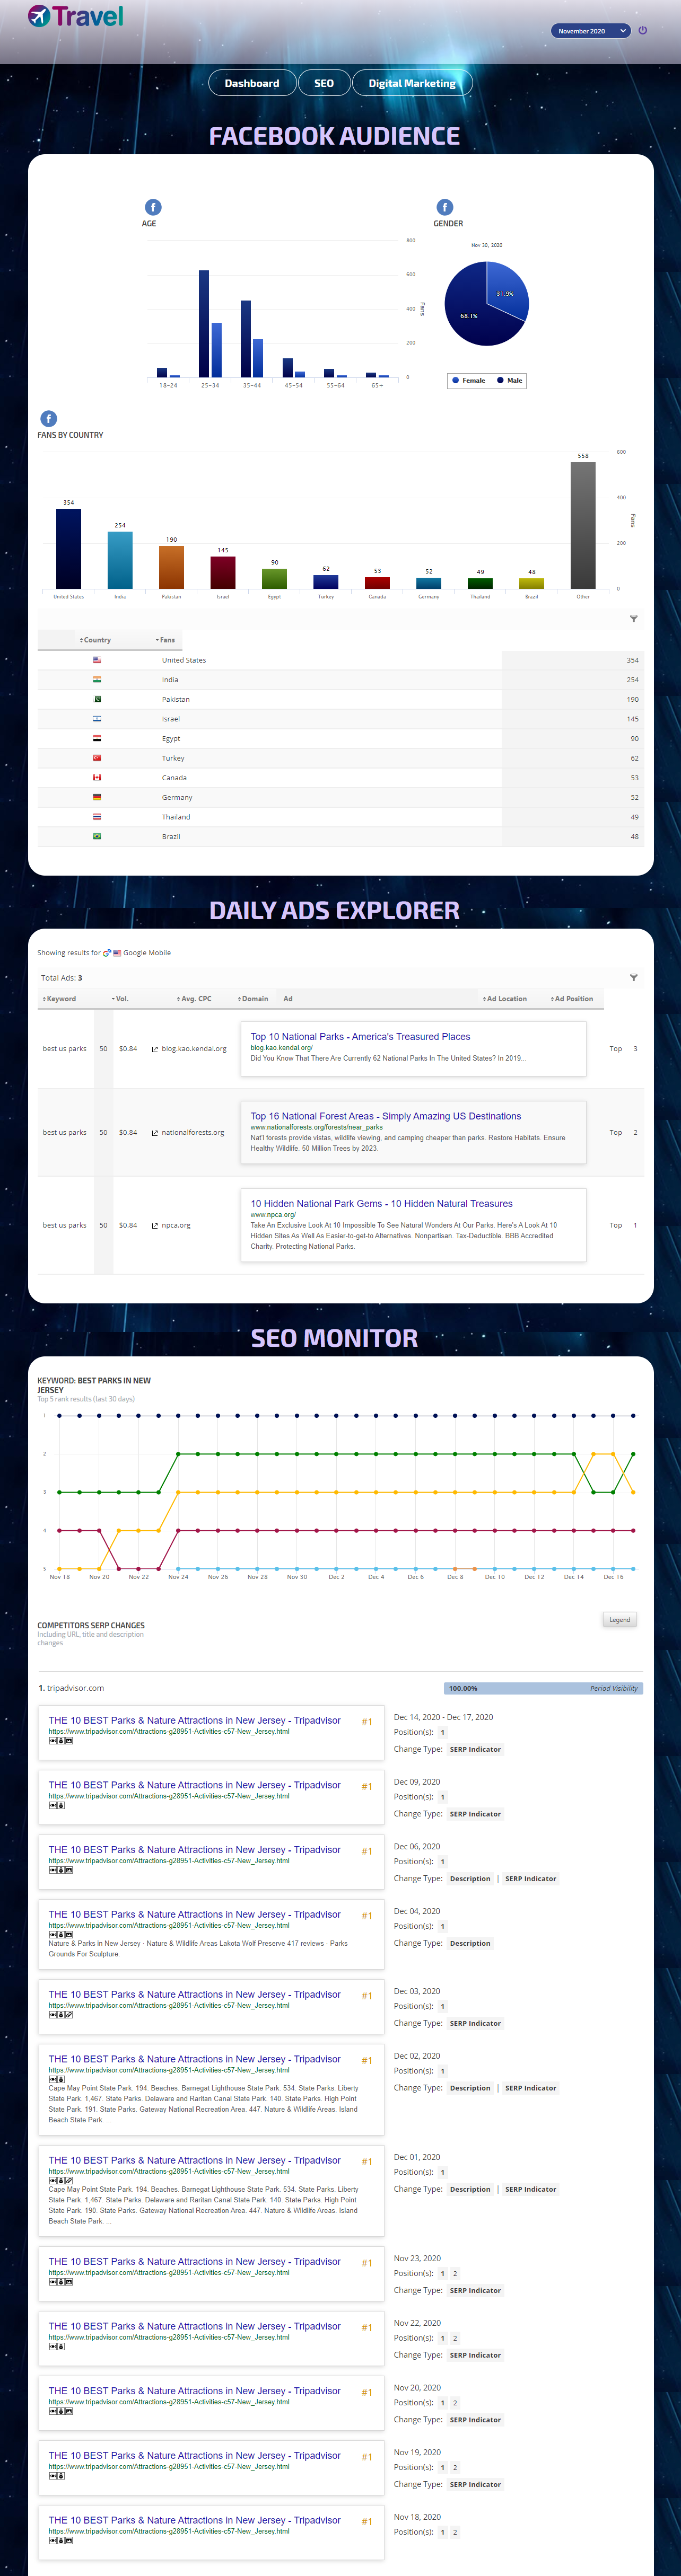This screenshot has width=681, height=2576.
Task: Open the filter icon under the country chart
Action: (x=633, y=619)
